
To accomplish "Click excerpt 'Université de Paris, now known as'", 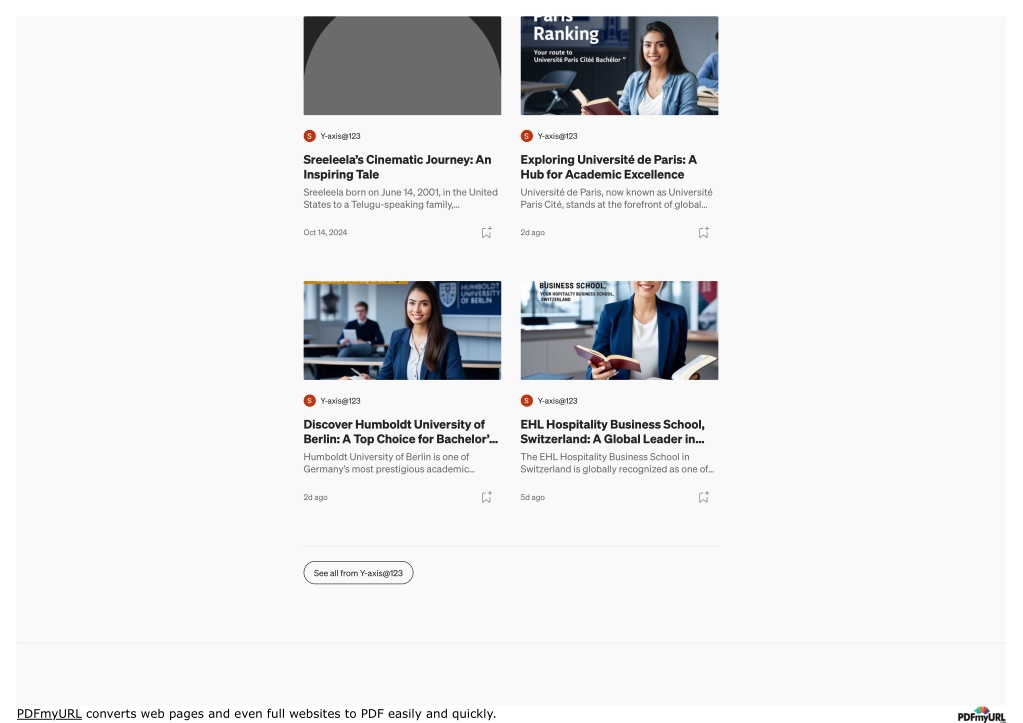I will tap(617, 198).
